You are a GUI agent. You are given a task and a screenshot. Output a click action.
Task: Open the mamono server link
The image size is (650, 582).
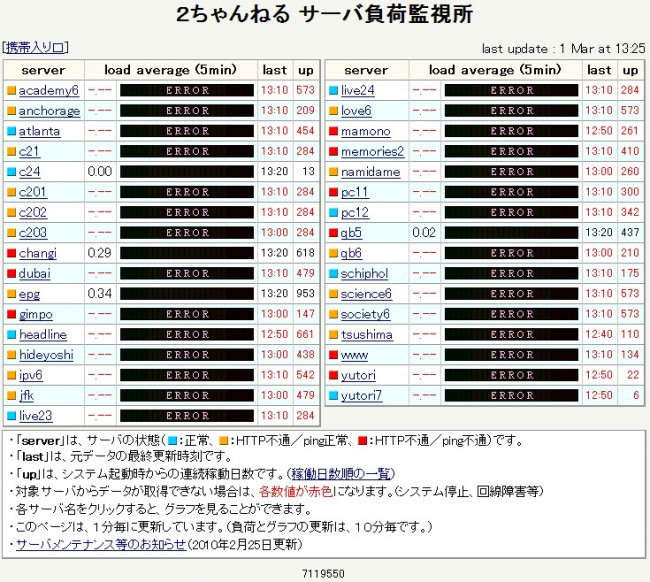[x=366, y=131]
